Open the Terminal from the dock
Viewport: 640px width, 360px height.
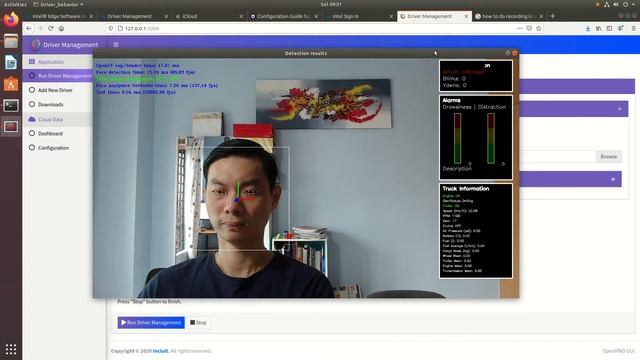click(x=11, y=105)
